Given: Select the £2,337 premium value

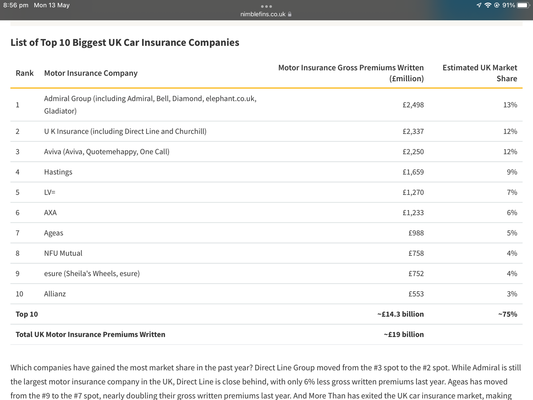Looking at the screenshot, I should (413, 132).
